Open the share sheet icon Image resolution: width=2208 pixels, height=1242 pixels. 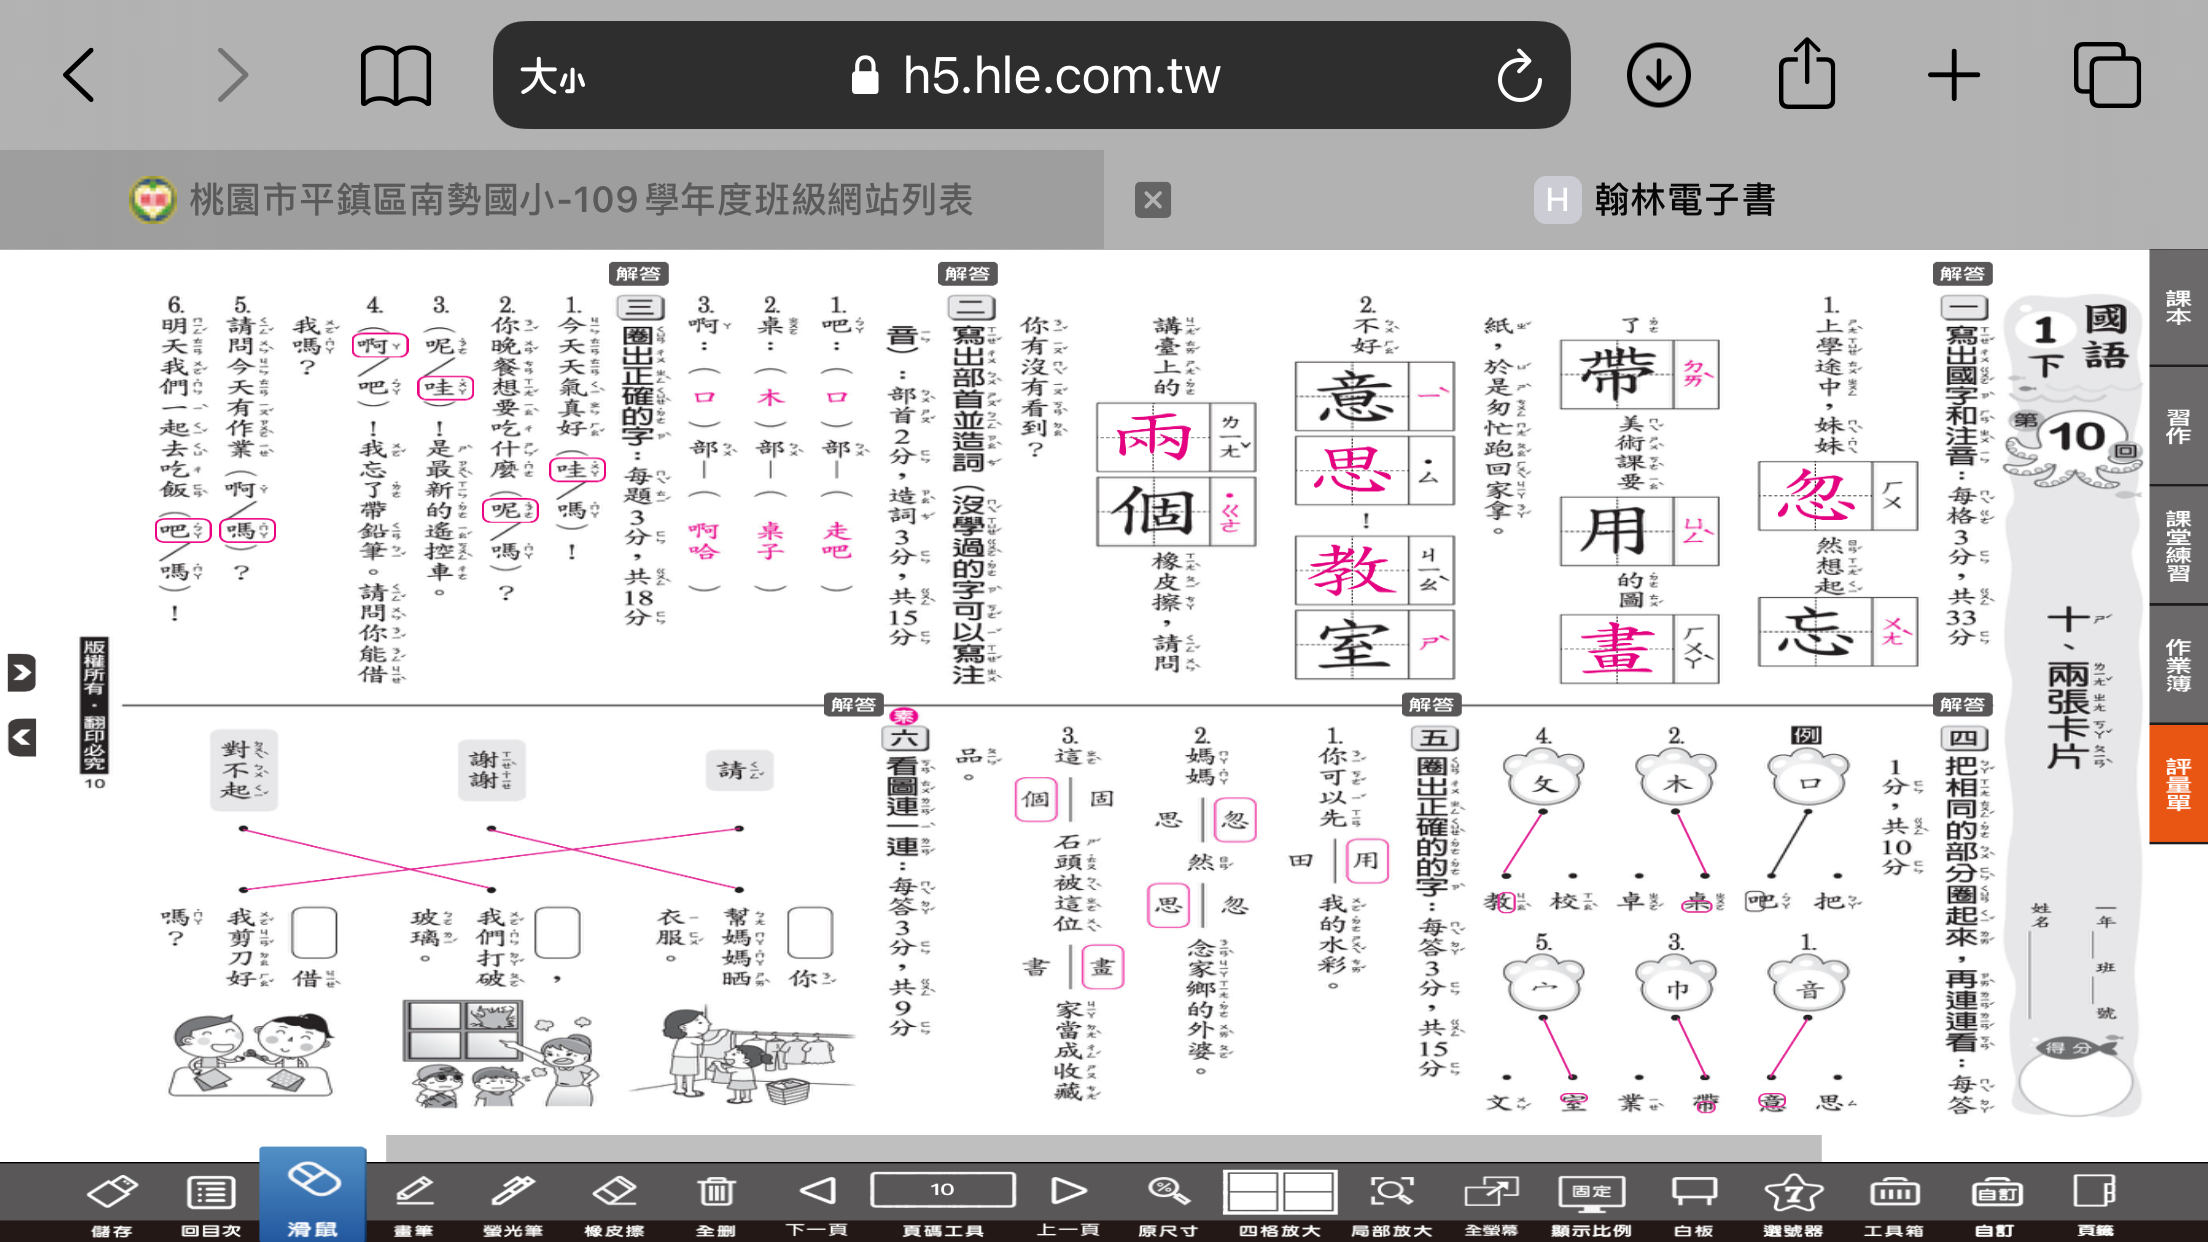coord(1806,72)
